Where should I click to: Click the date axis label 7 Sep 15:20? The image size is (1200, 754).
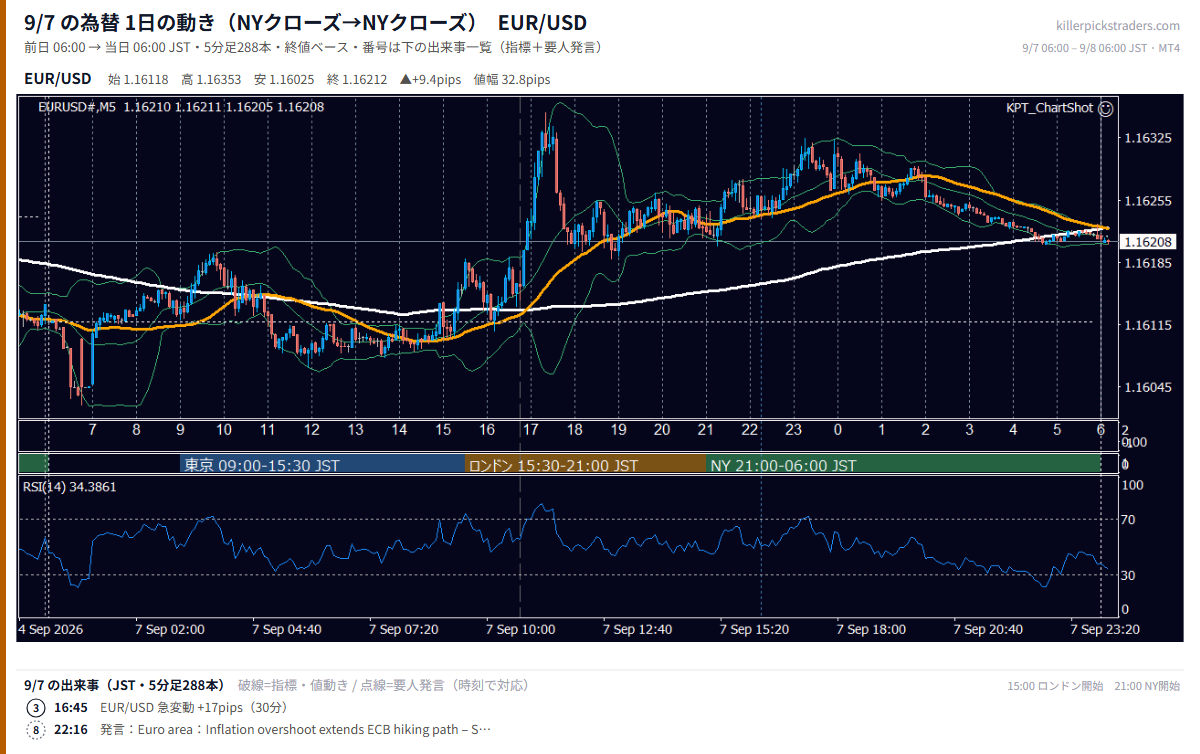[755, 629]
